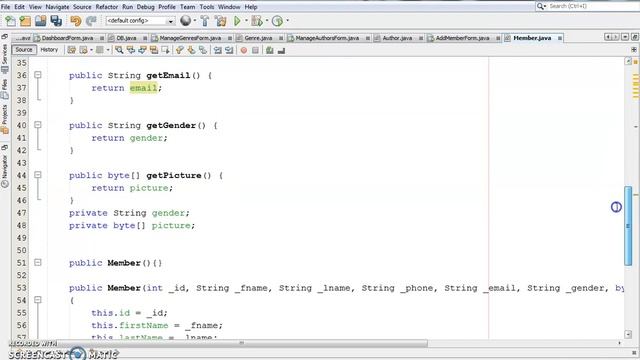Run the project with green play icon
640x360 pixels.
tap(237, 21)
